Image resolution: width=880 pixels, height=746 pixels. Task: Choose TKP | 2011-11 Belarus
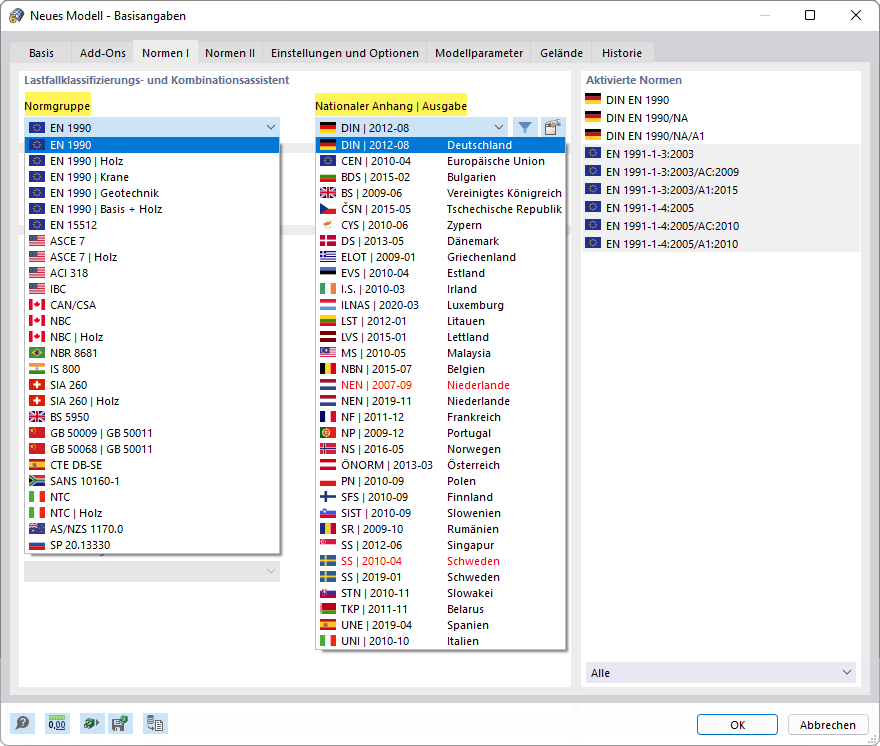pos(441,609)
